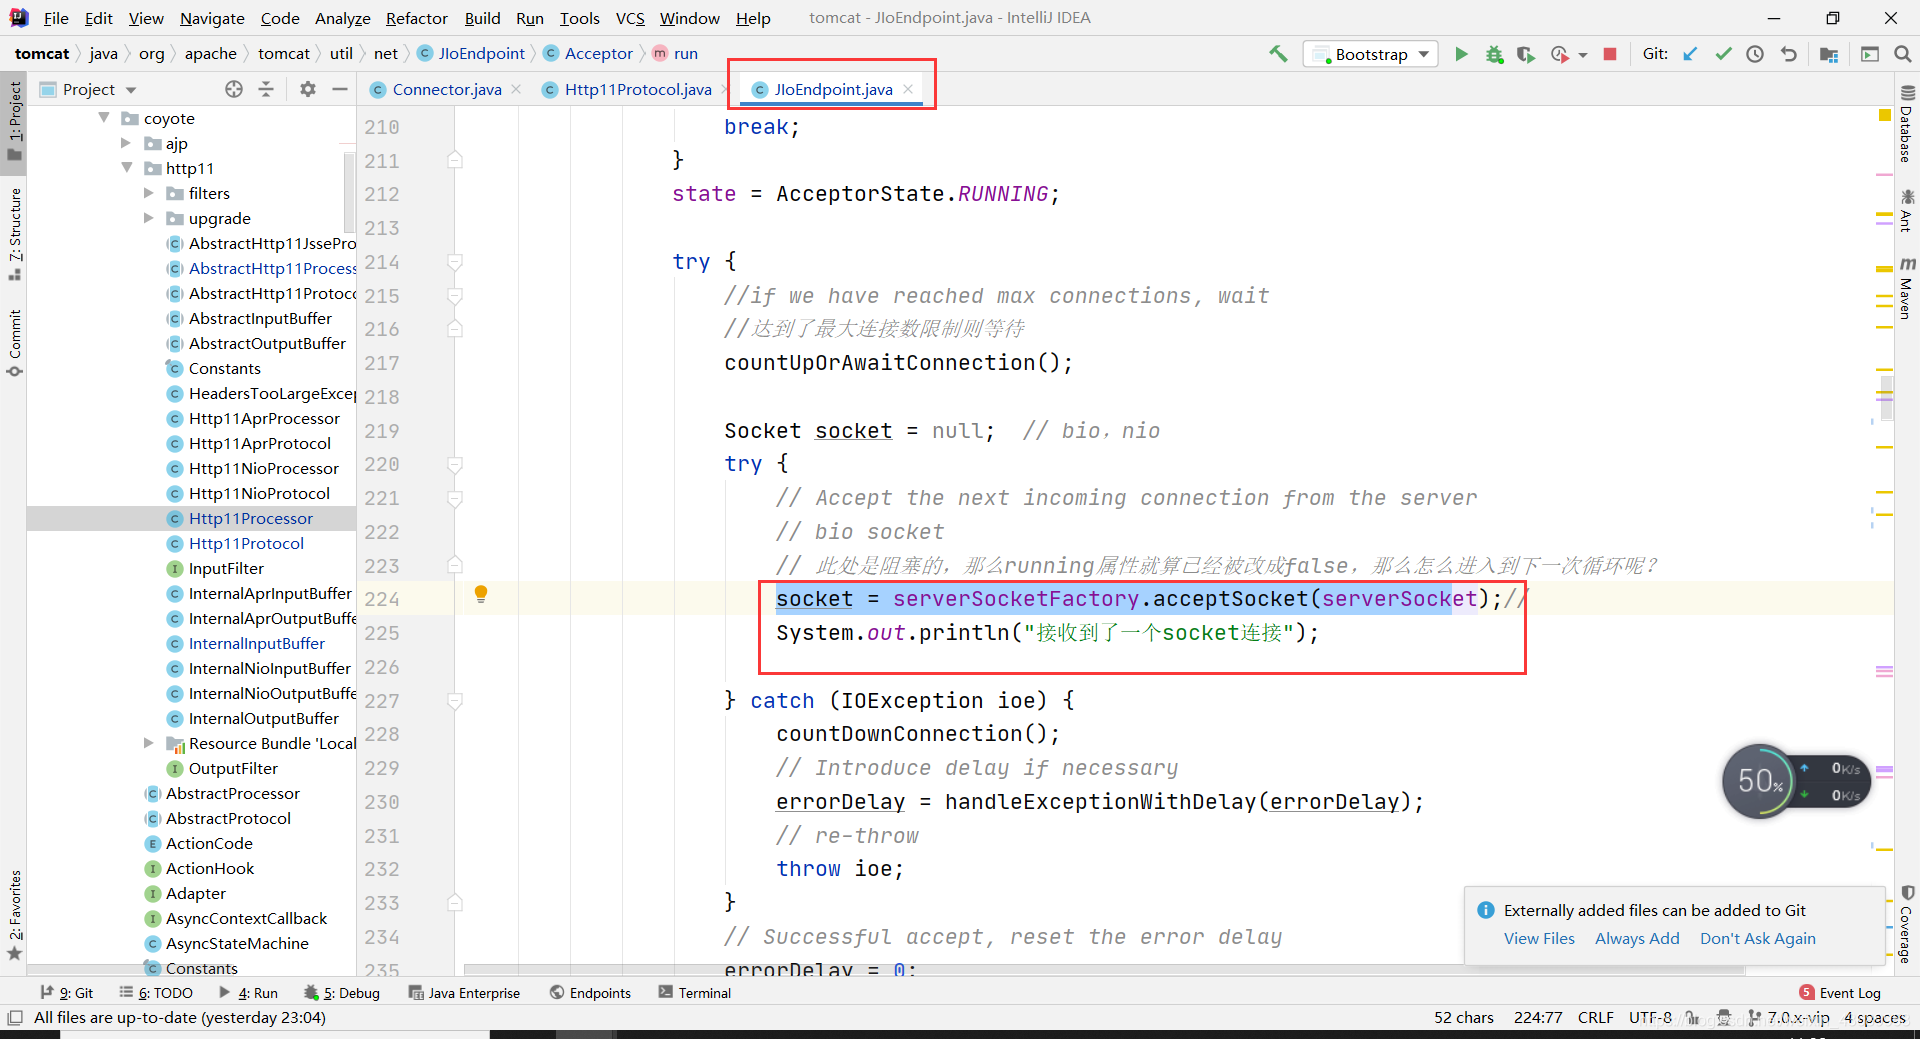
Task: Fold the code block at line 220
Action: (x=455, y=464)
